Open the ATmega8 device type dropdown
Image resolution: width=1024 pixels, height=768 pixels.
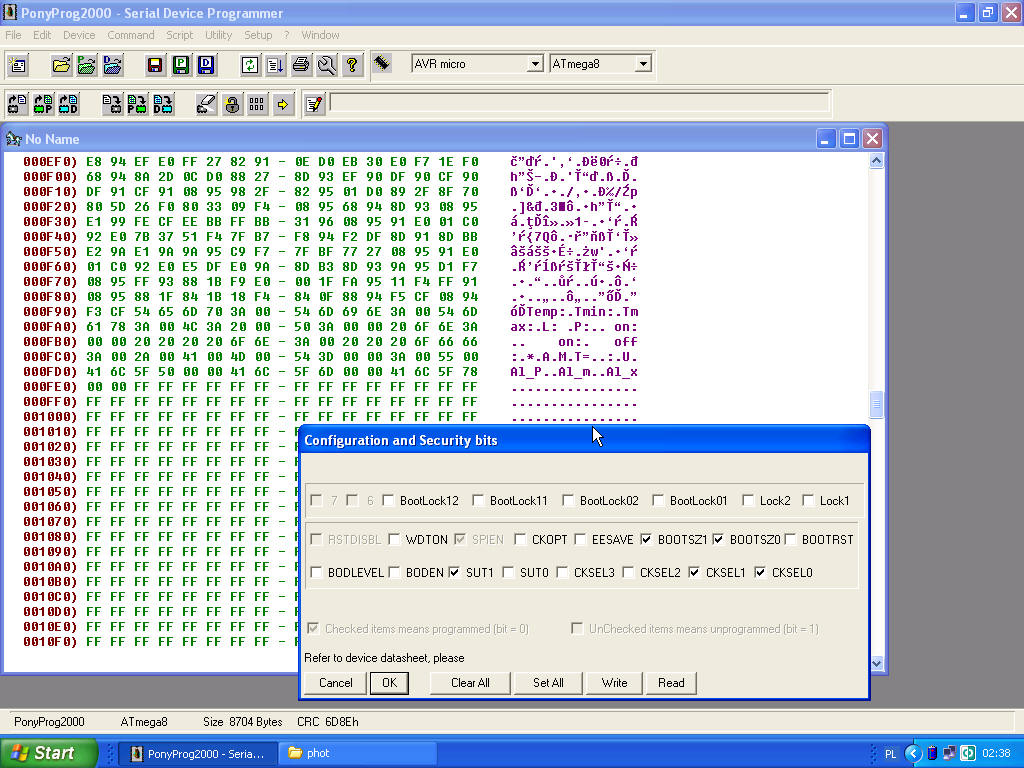click(643, 63)
